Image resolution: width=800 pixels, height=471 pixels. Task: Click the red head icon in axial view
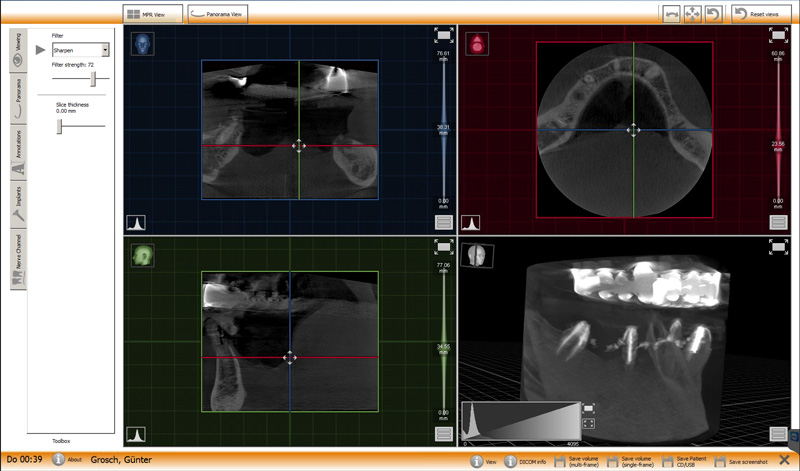pos(476,43)
